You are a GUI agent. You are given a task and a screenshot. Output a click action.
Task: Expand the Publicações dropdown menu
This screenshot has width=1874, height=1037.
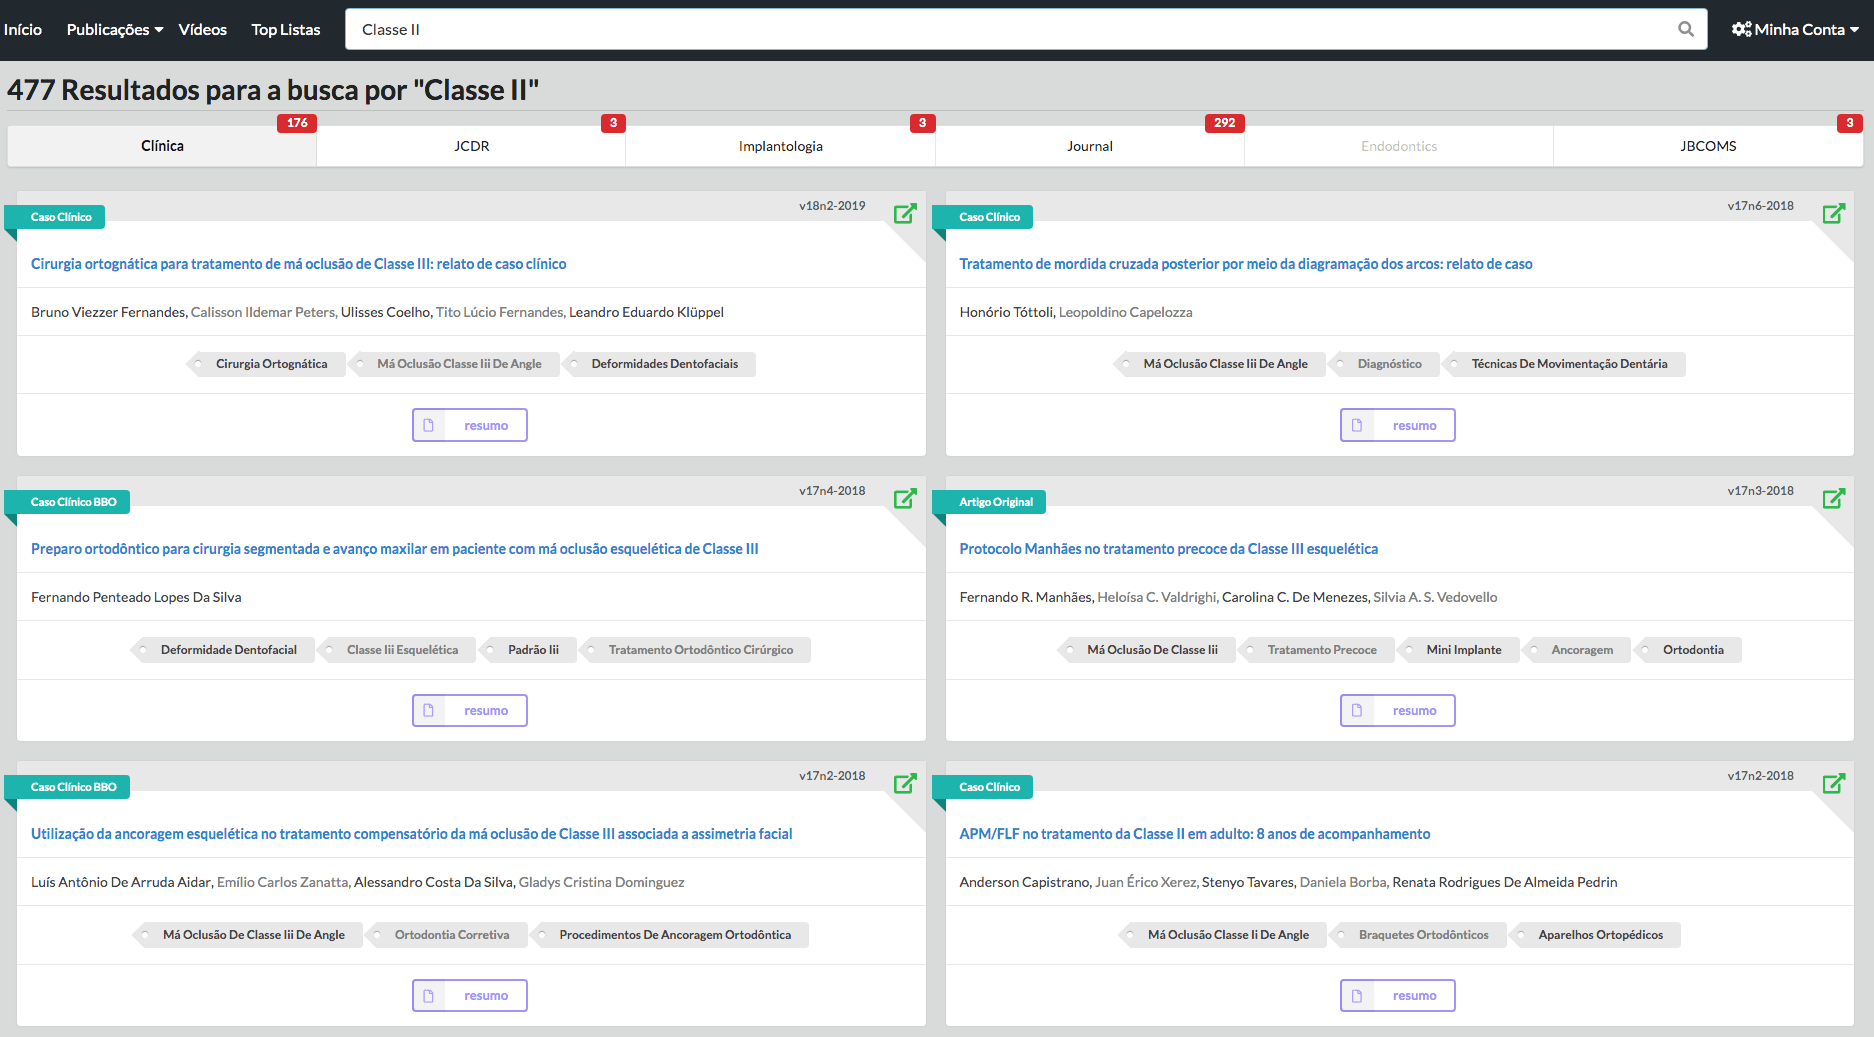(x=114, y=29)
